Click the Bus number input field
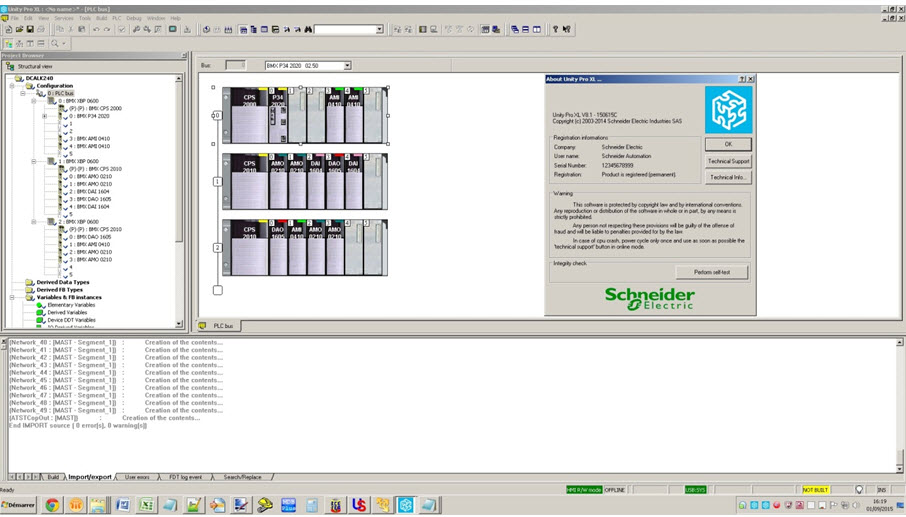The image size is (906, 517). 235,66
